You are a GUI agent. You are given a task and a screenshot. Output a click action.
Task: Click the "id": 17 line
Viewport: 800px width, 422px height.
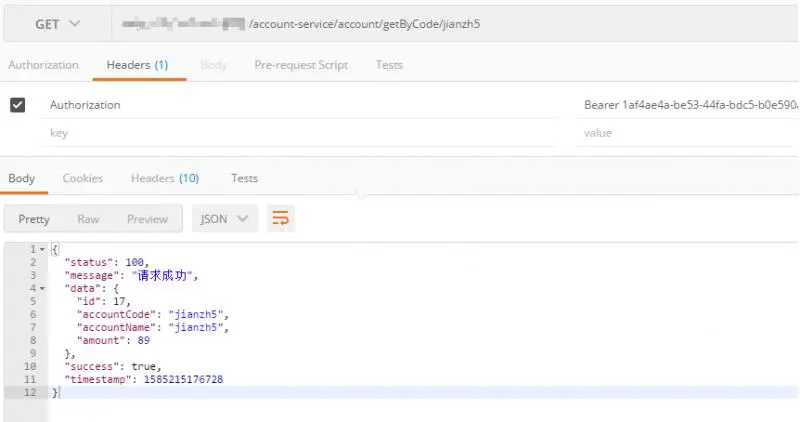104,301
